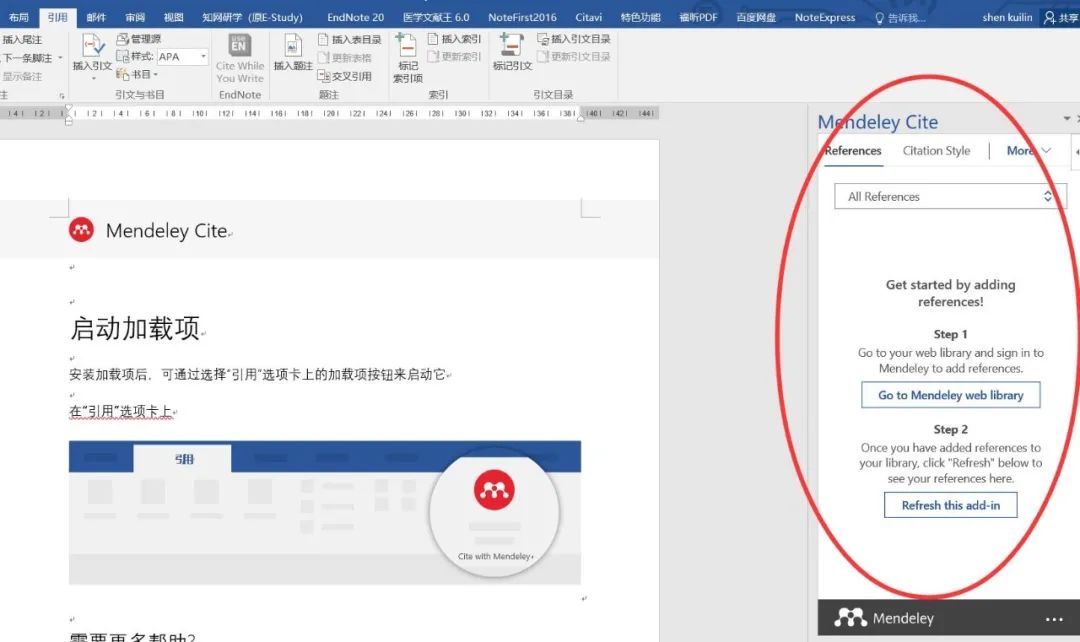Click Insert Table of Authorities (插入引文目录)
Screen dimensions: 1080x642
[574, 39]
